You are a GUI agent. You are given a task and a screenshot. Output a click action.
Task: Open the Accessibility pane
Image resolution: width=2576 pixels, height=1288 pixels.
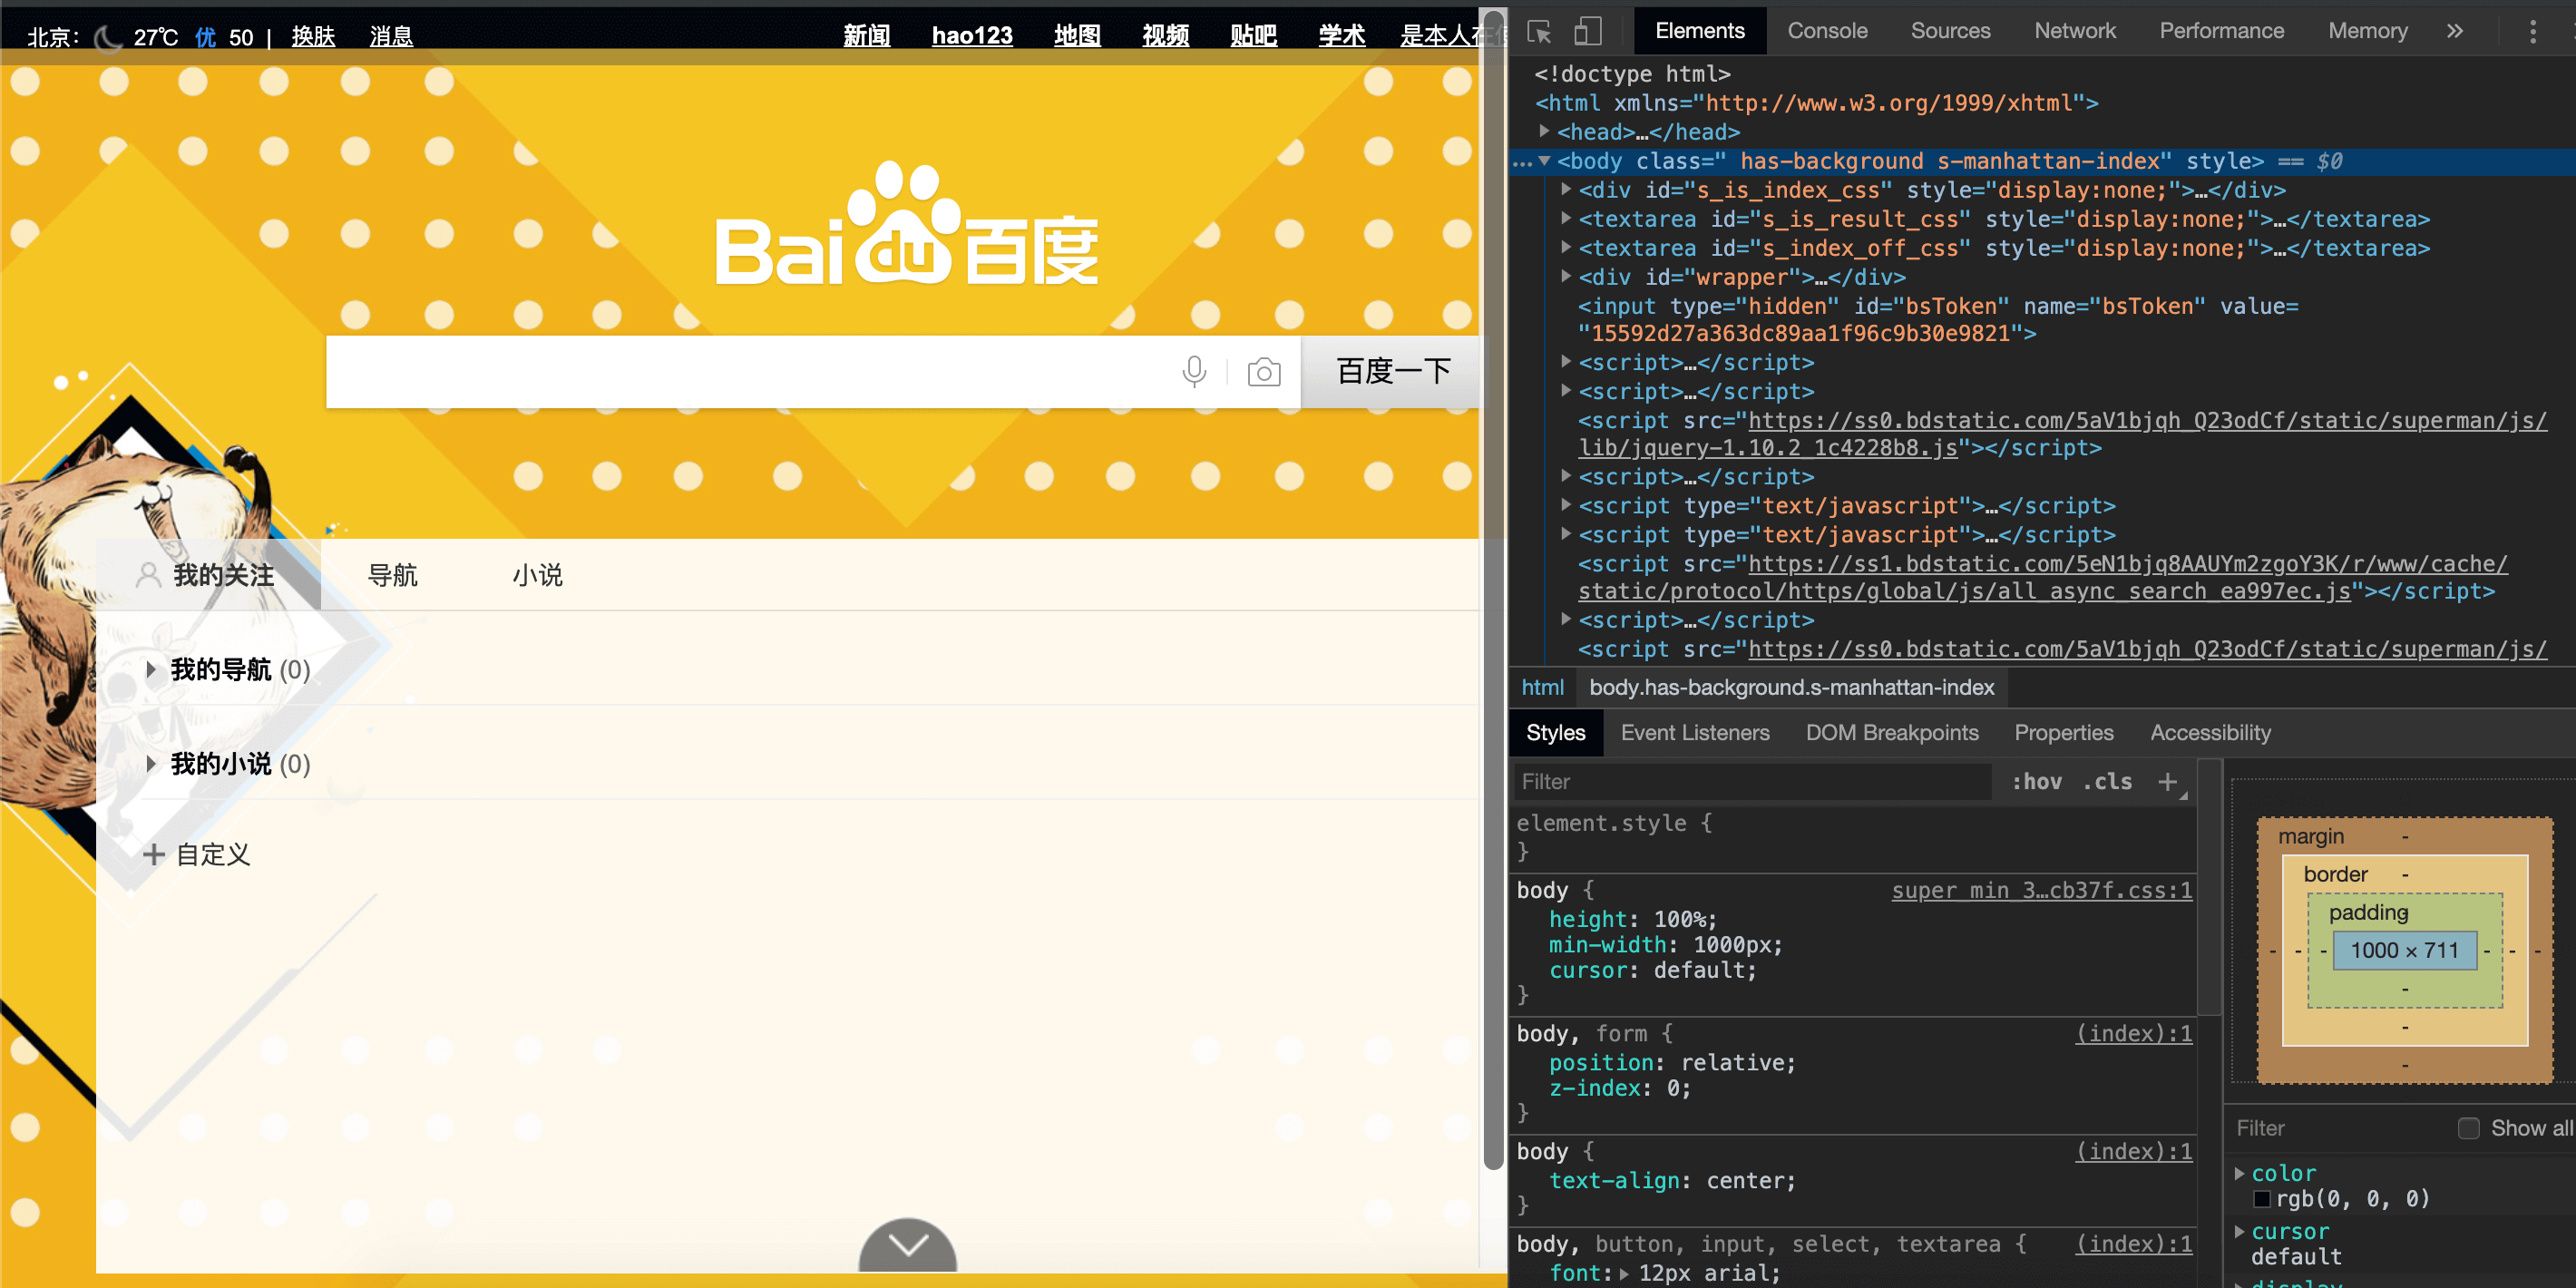(x=2210, y=733)
